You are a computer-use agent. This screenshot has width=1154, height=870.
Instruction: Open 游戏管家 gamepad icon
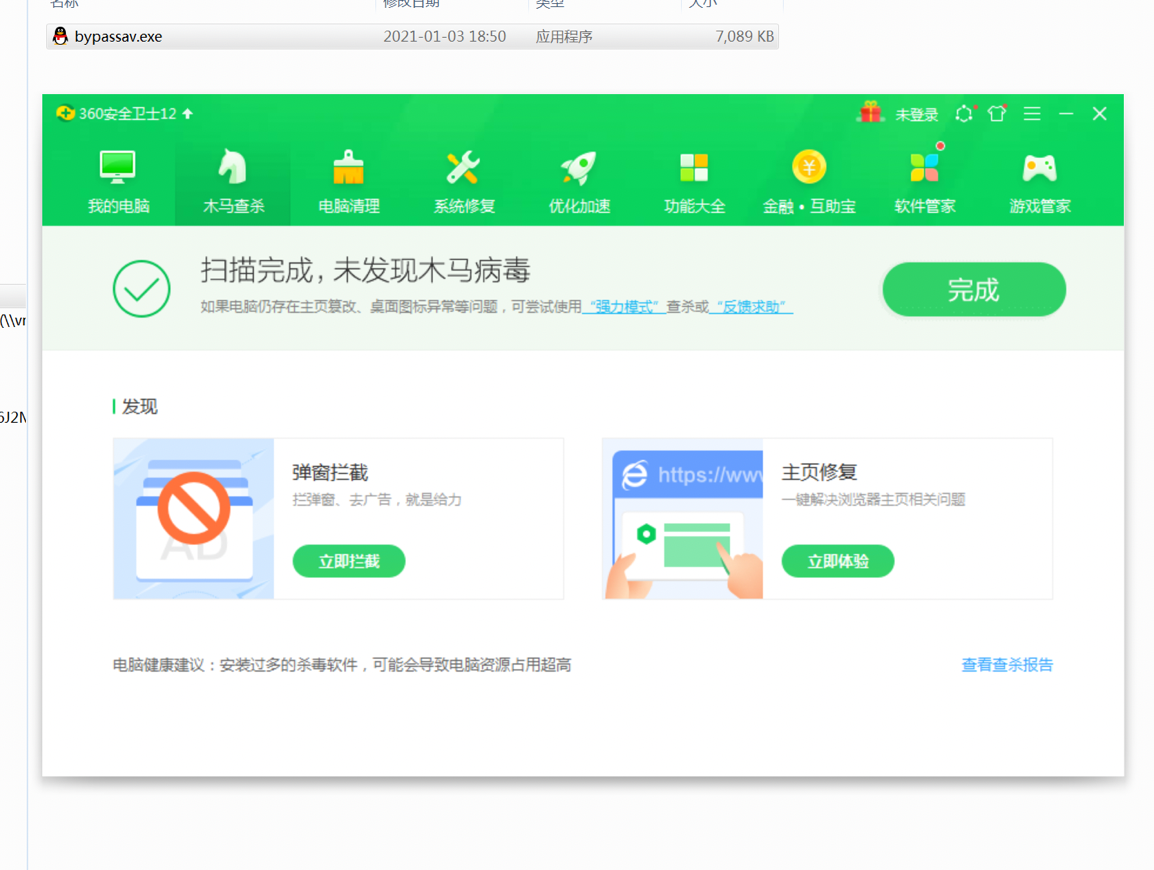click(x=1039, y=168)
